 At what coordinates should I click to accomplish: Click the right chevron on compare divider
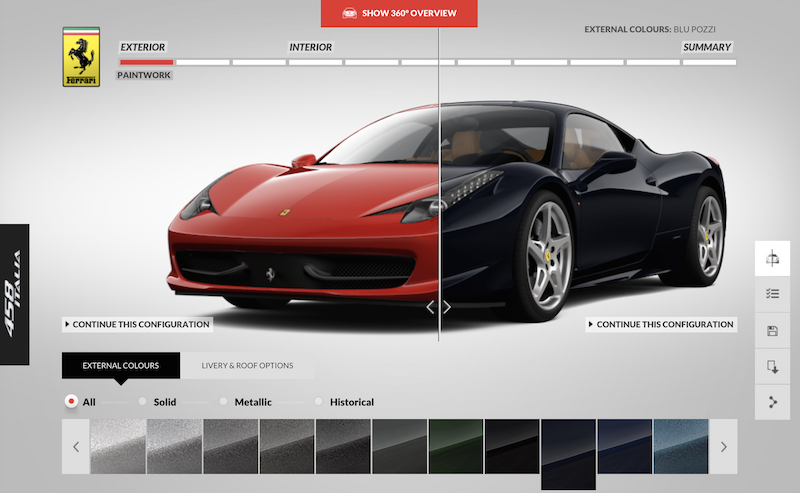[x=447, y=307]
